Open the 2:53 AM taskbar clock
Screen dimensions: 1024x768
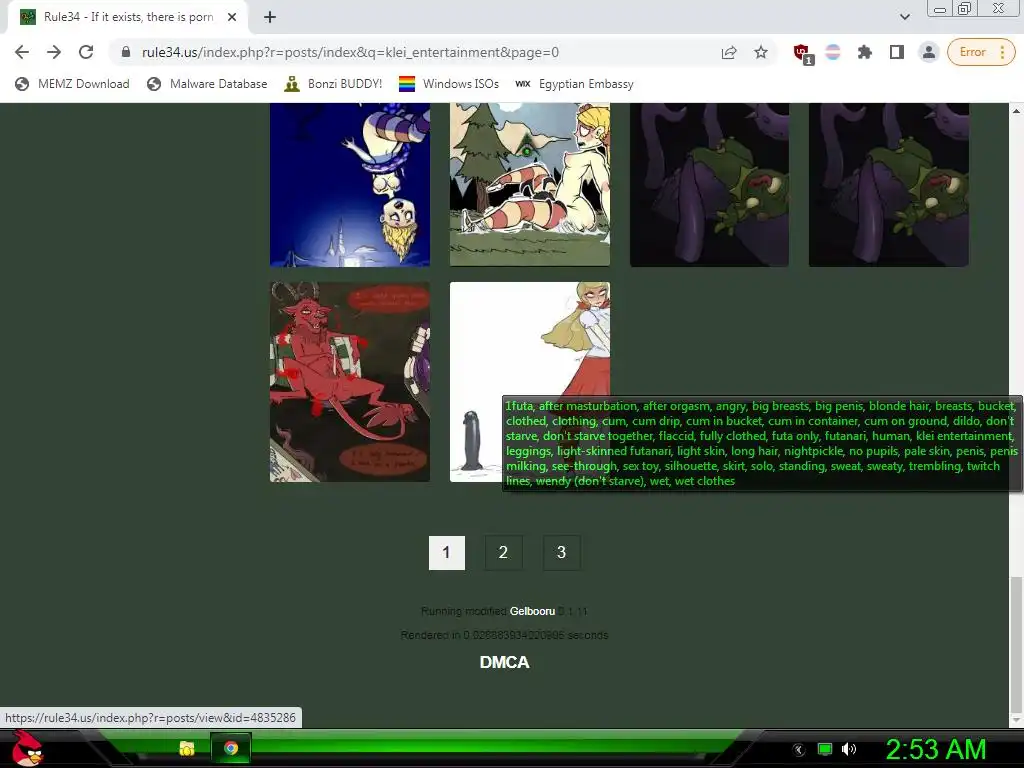coord(936,750)
